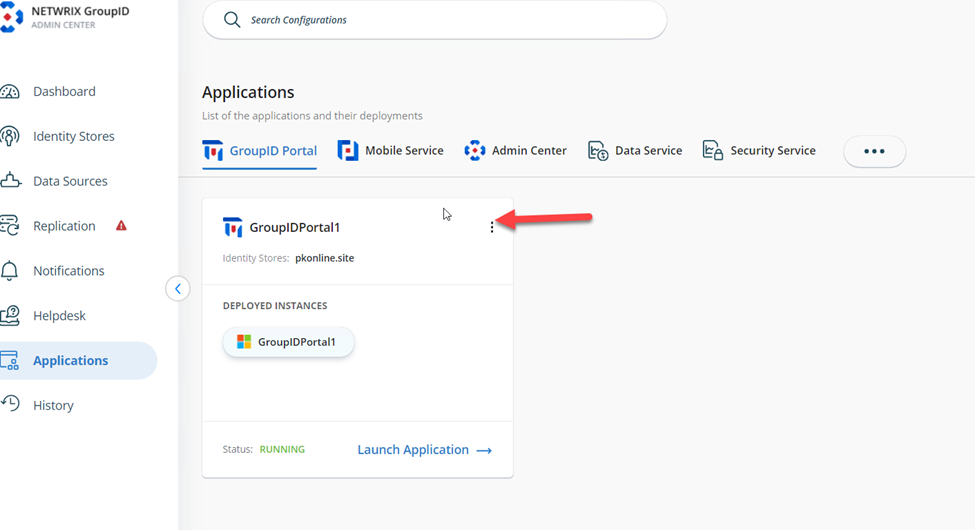
Task: Click the search magnifier icon
Action: [232, 20]
